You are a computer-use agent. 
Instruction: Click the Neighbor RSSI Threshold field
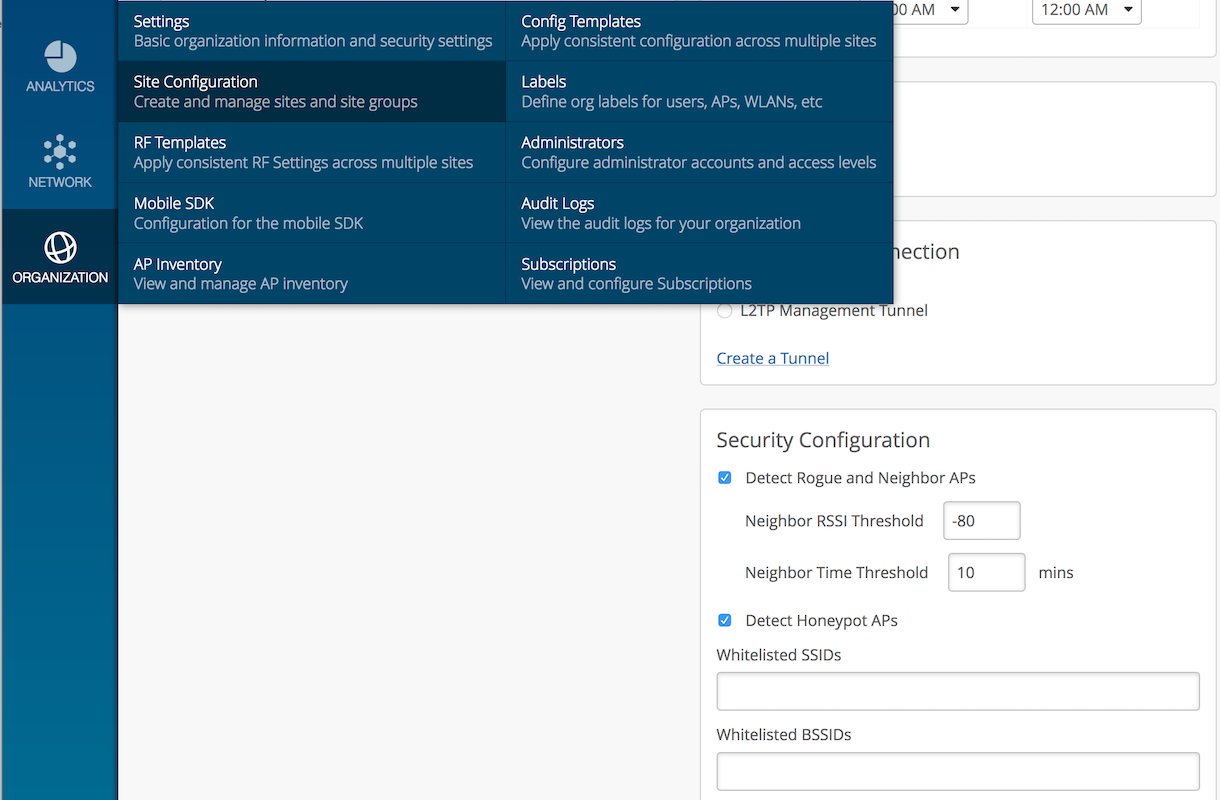pos(981,521)
